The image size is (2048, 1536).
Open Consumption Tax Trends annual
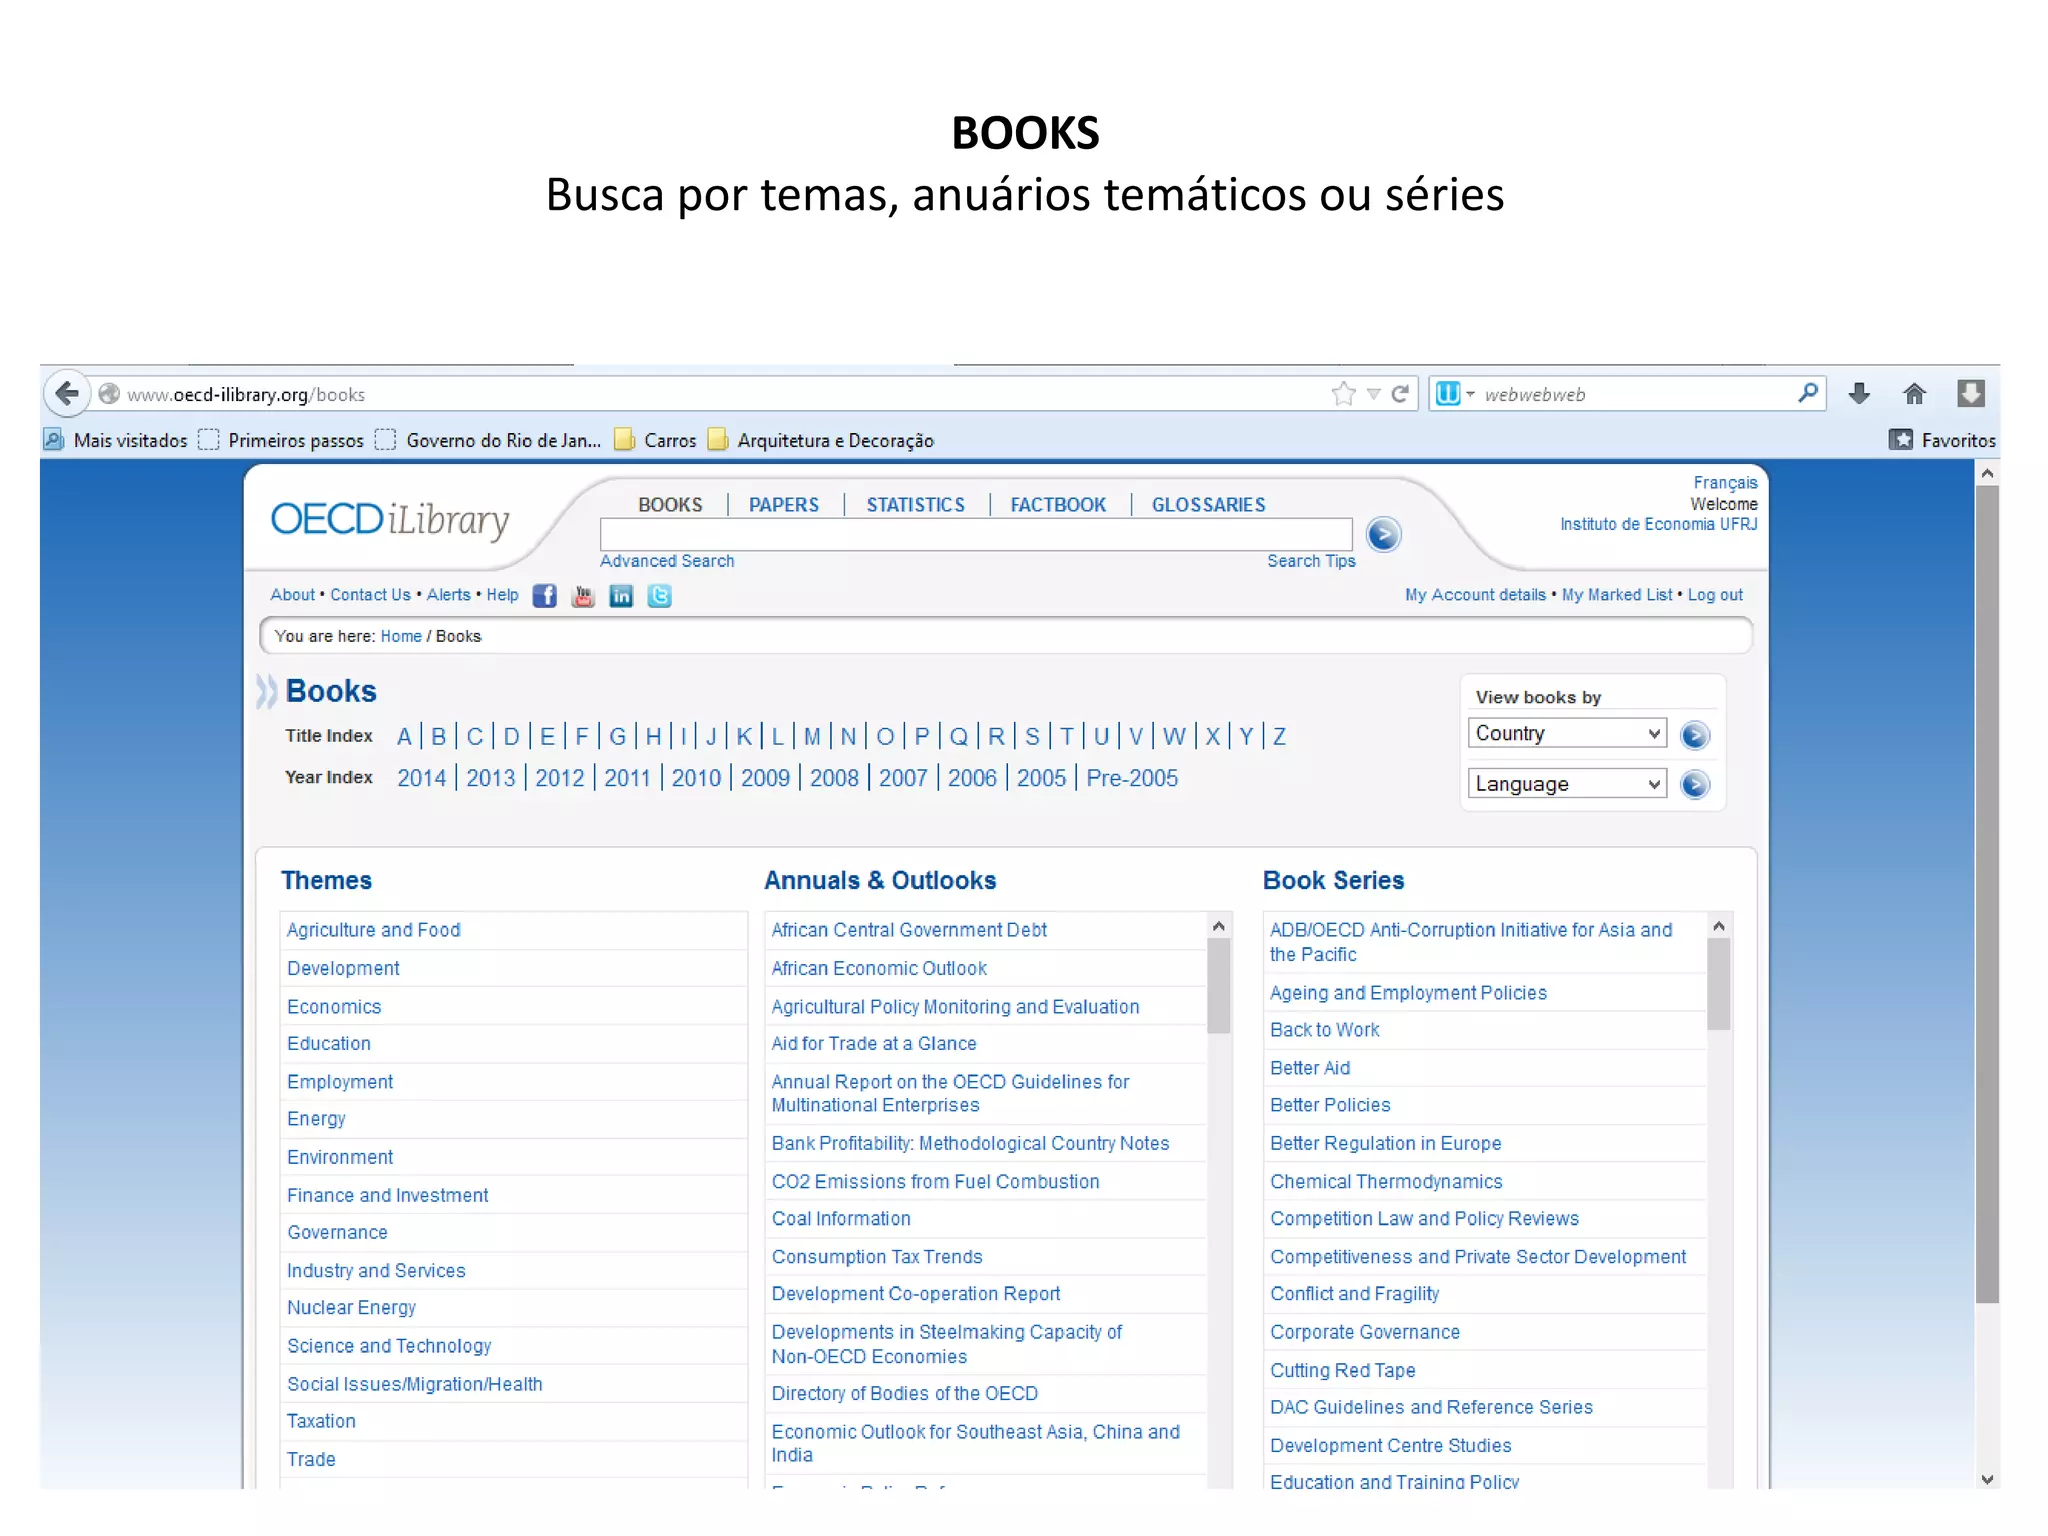coord(877,1257)
